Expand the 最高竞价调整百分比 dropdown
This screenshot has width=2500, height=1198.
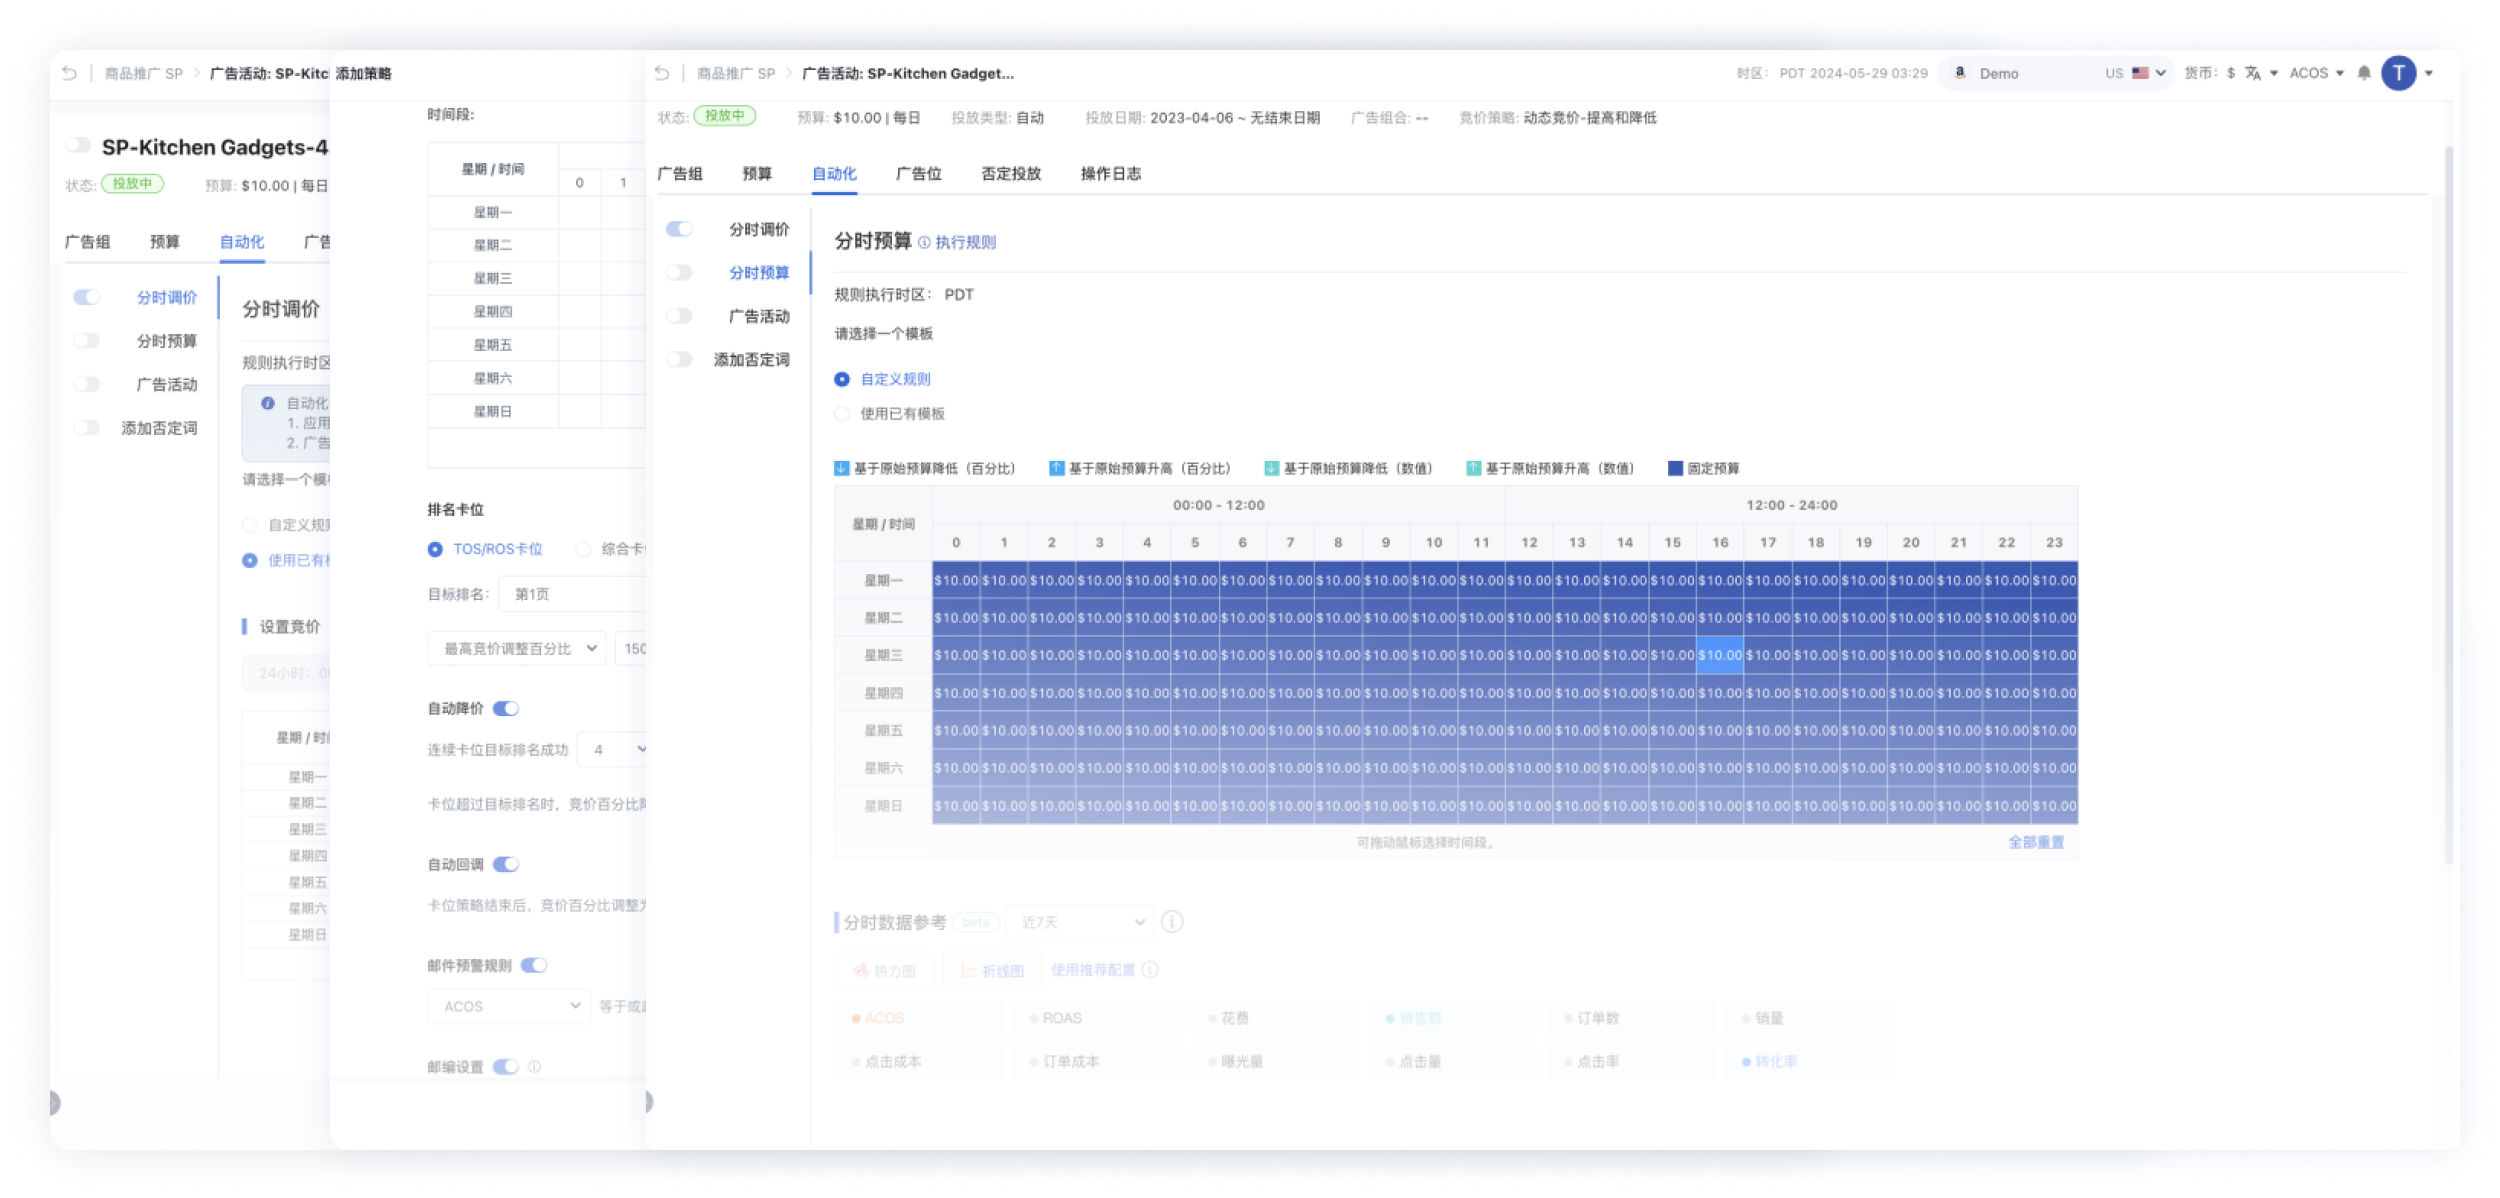click(517, 648)
